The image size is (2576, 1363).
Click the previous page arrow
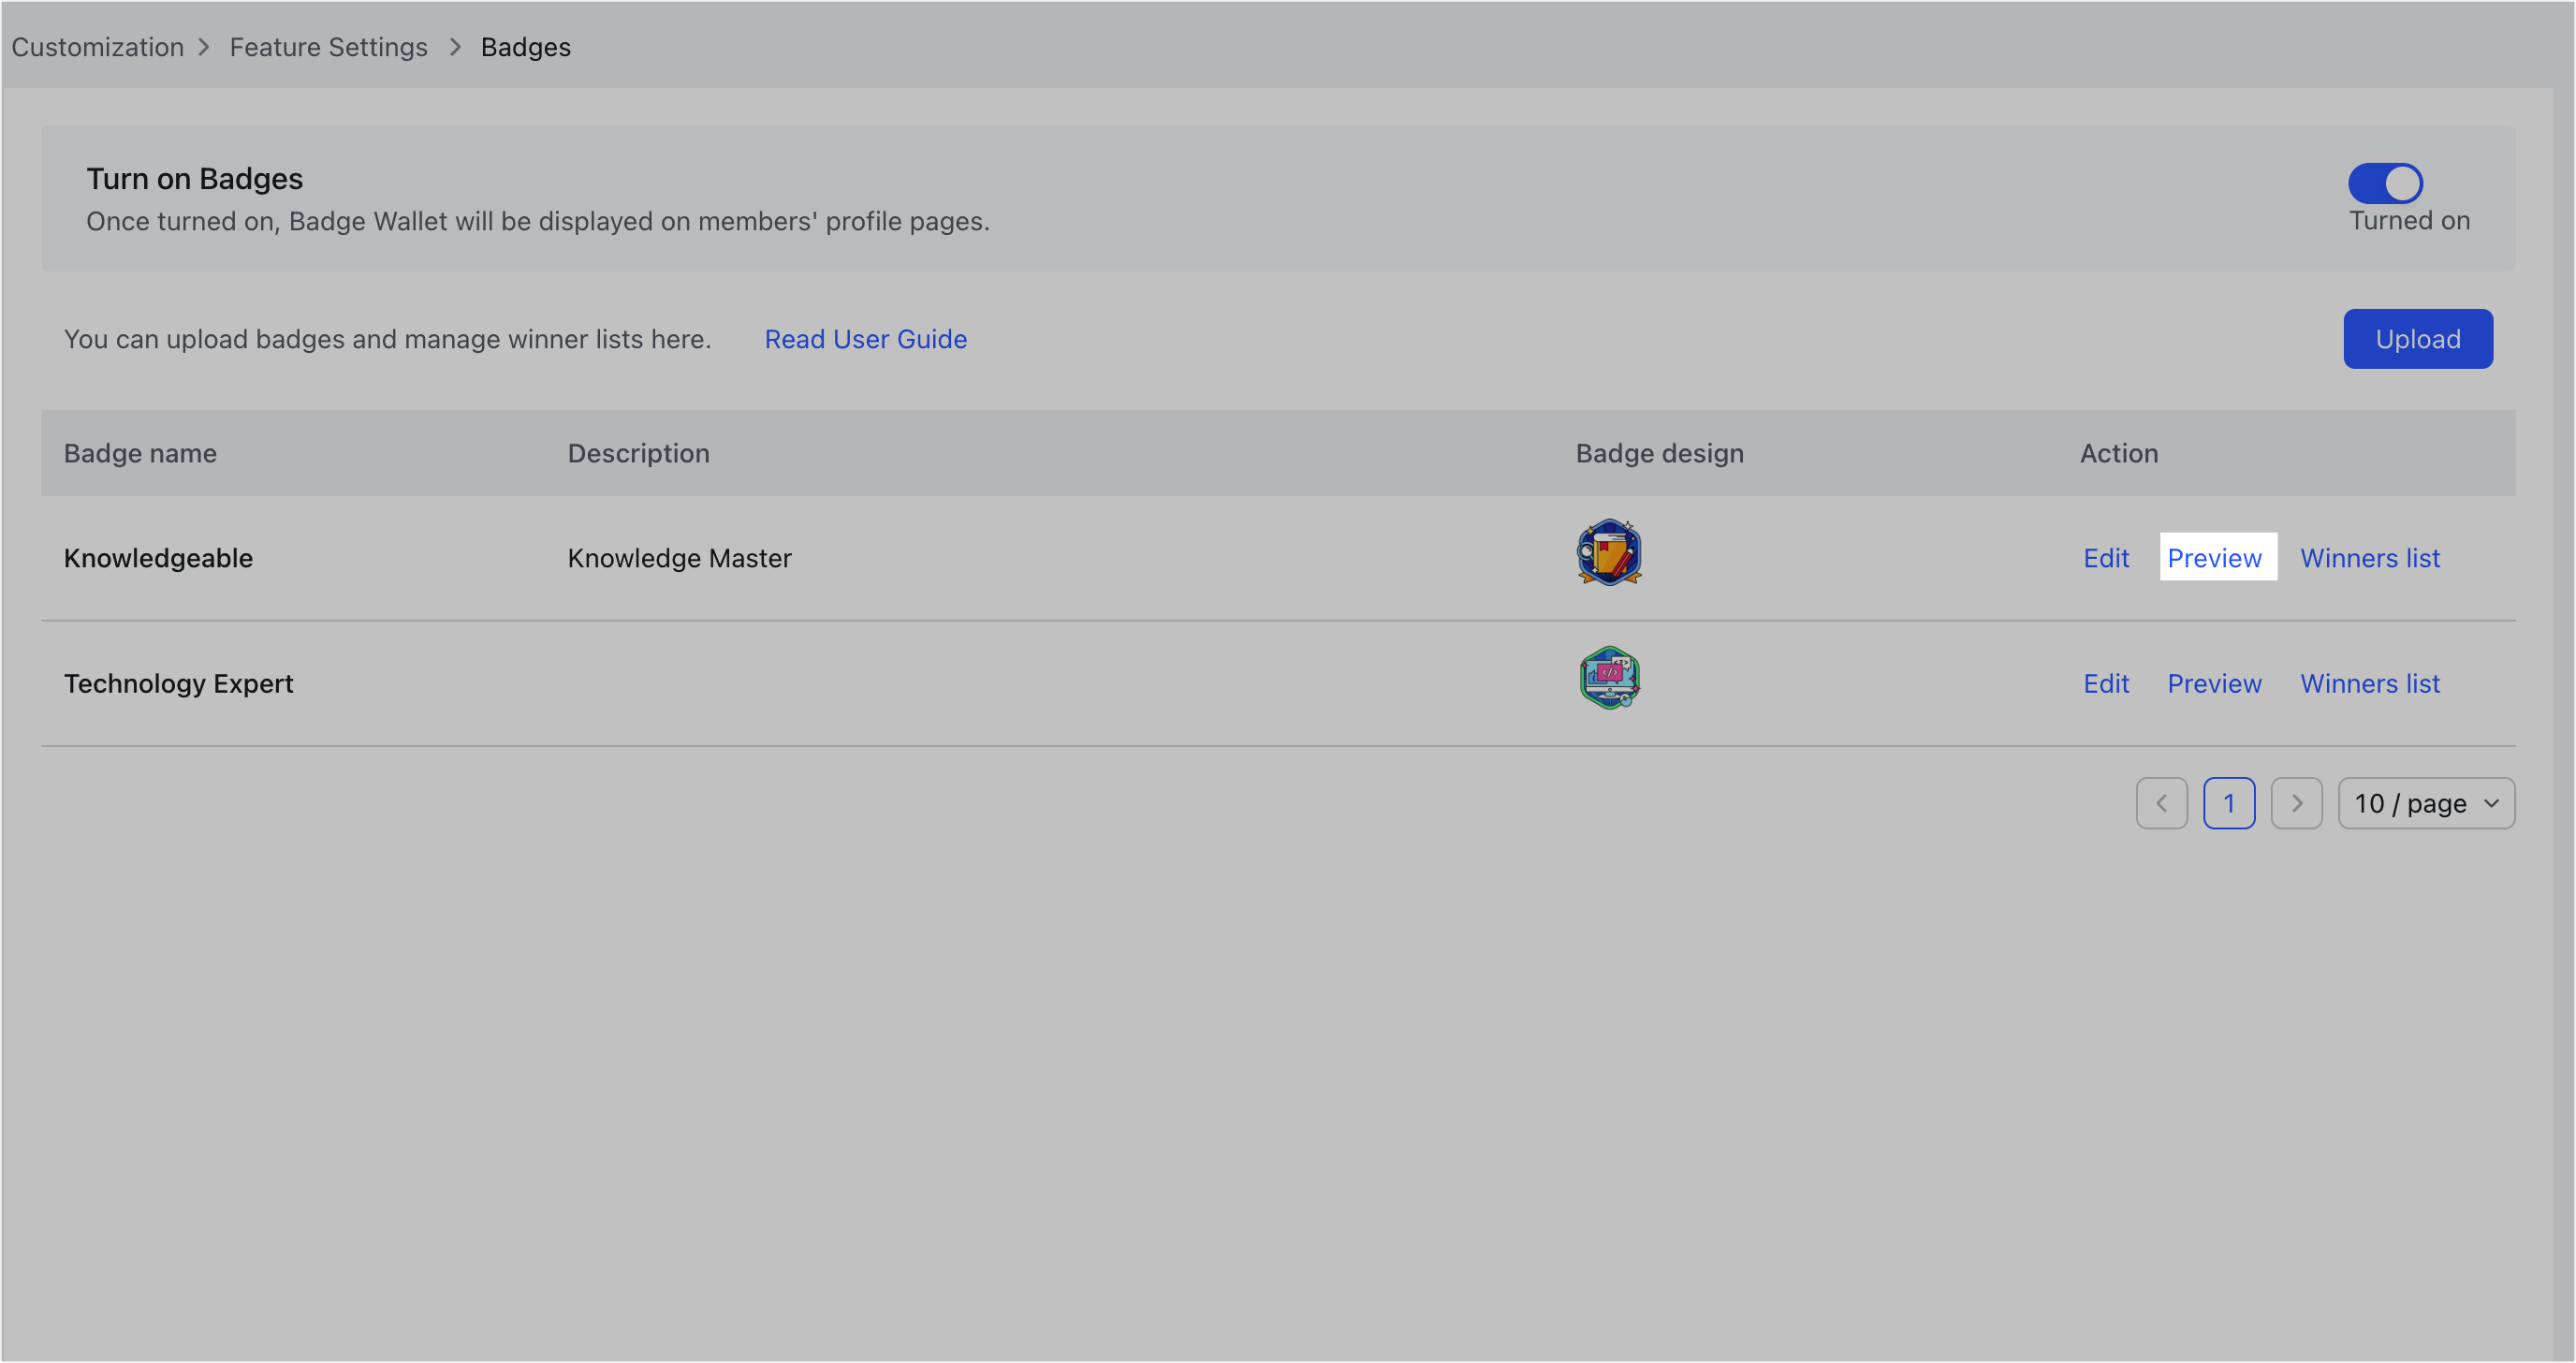pyautogui.click(x=2162, y=803)
